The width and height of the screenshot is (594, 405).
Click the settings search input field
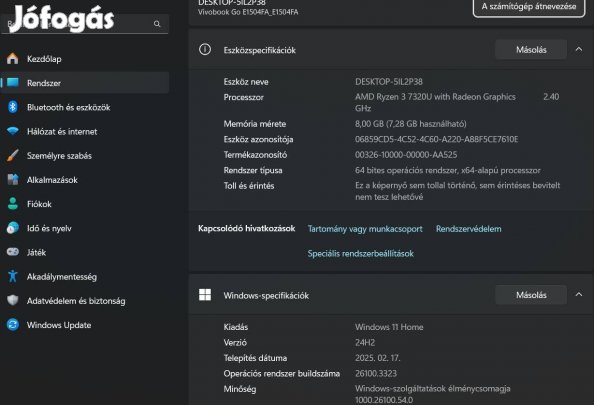(x=85, y=23)
